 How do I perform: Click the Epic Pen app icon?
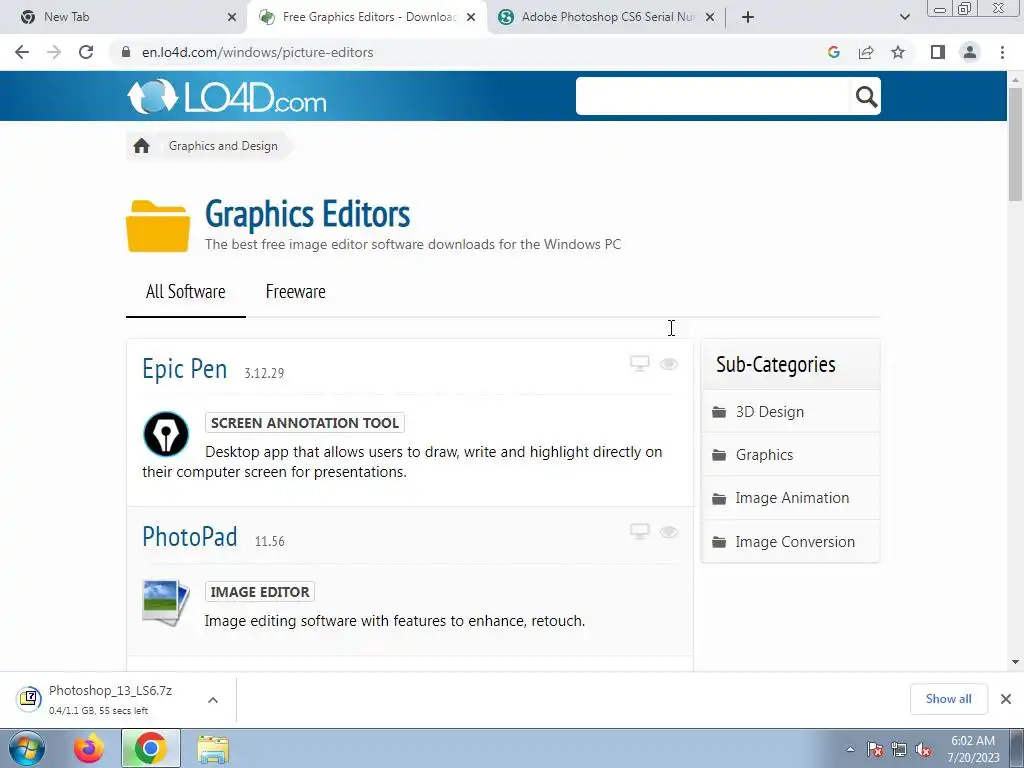click(166, 434)
